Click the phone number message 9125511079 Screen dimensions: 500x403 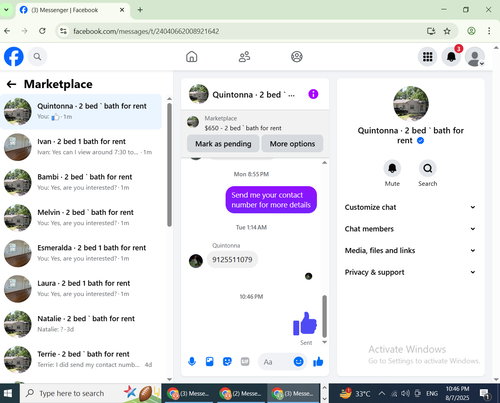click(232, 260)
